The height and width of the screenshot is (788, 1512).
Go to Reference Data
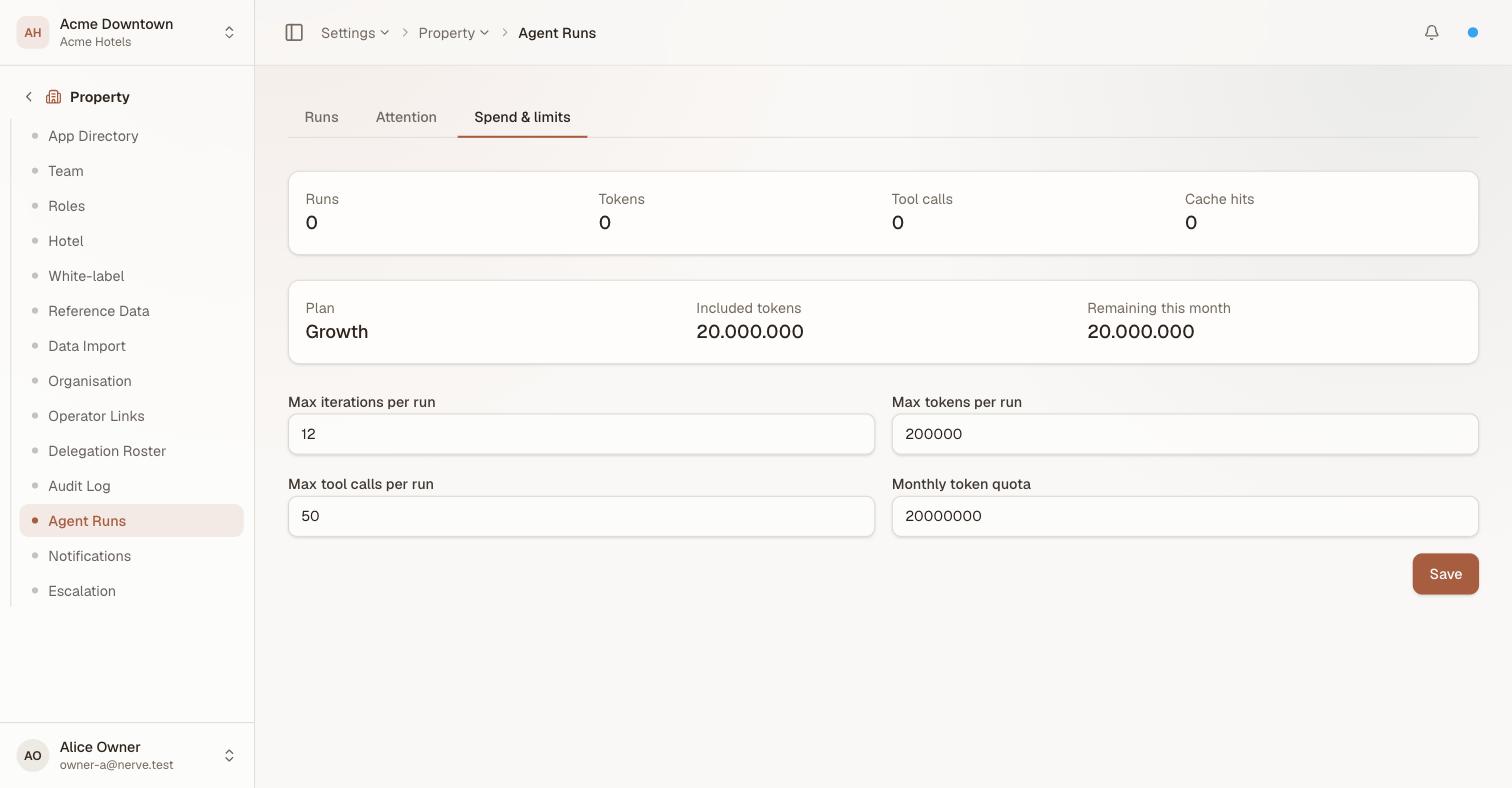131,311
